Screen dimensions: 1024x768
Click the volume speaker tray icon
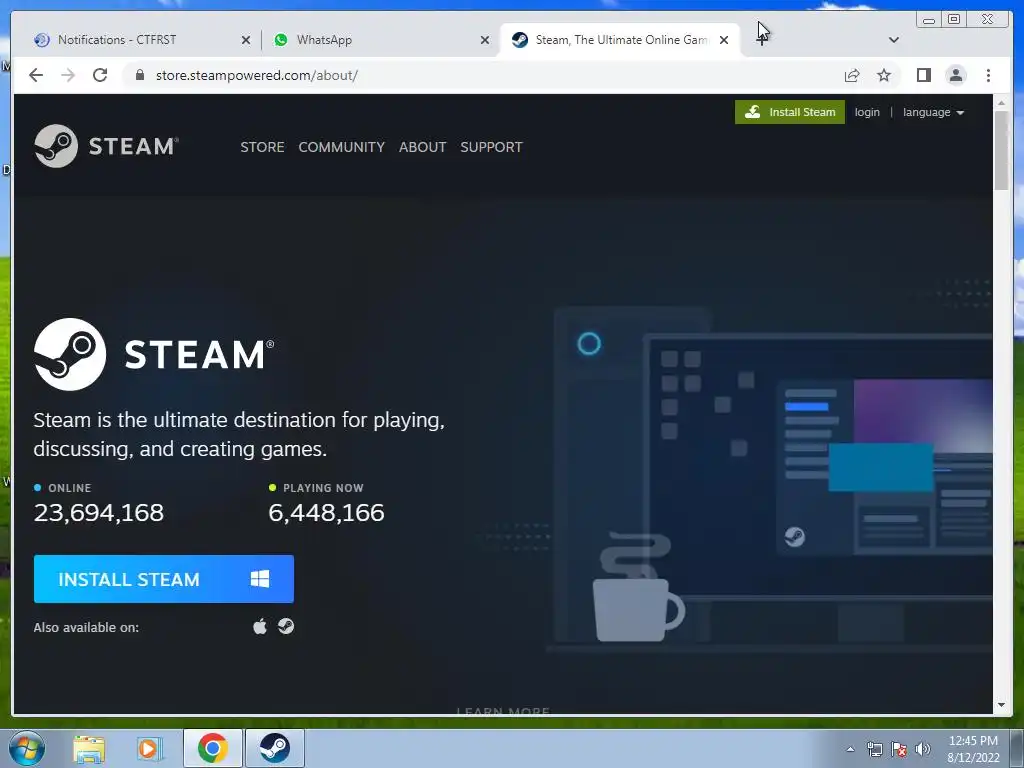pos(923,749)
